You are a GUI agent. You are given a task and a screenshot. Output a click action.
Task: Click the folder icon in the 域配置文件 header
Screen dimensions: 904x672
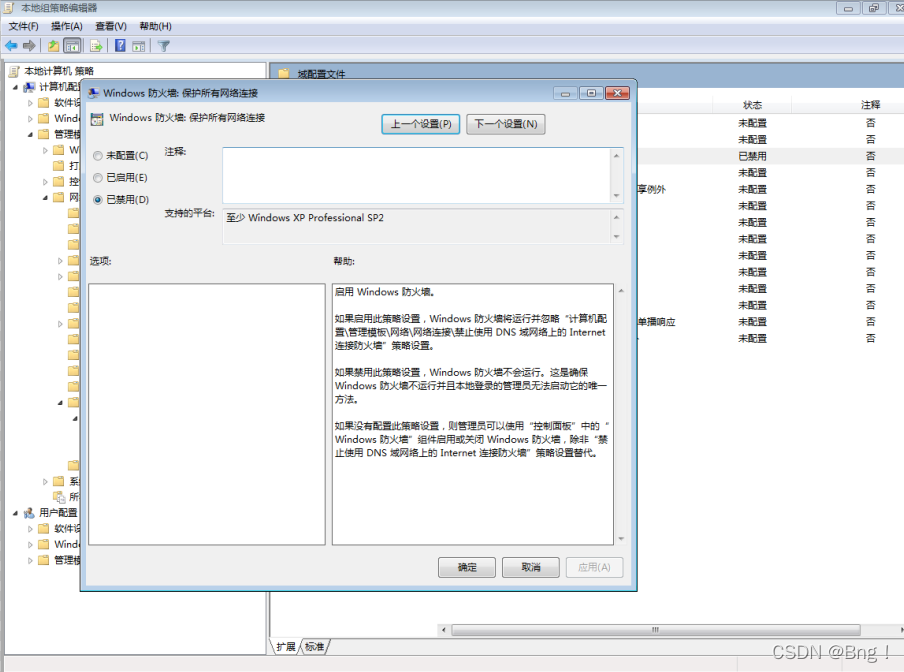[284, 74]
